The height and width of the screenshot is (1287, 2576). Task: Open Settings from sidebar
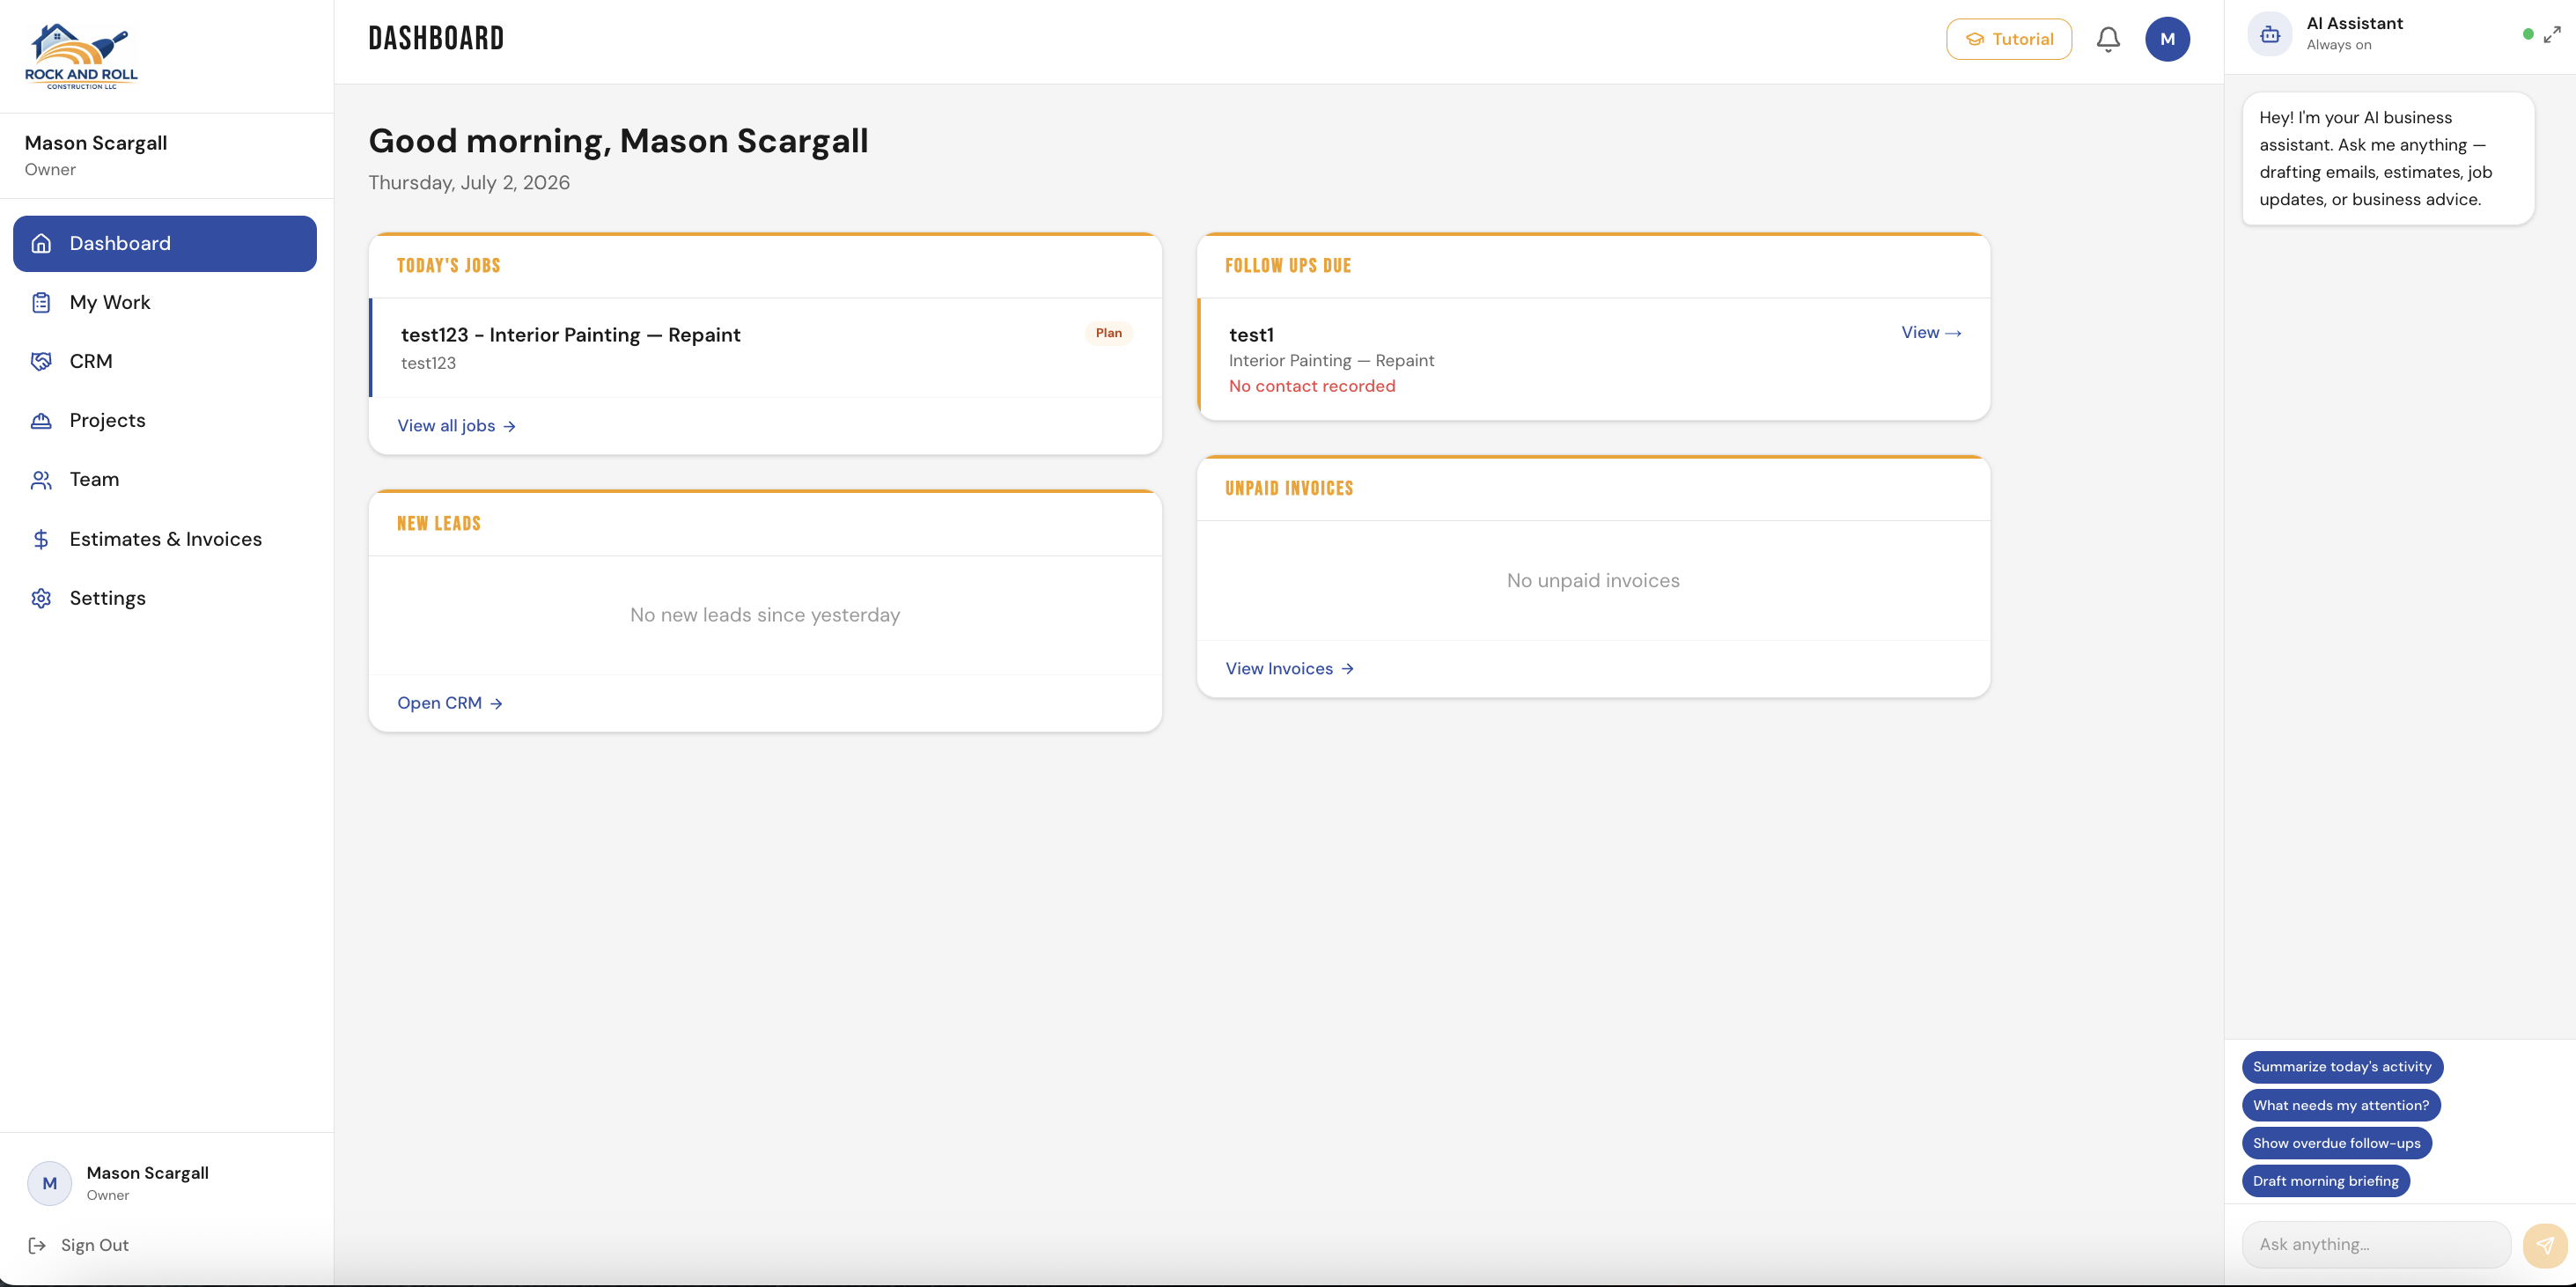(165, 598)
